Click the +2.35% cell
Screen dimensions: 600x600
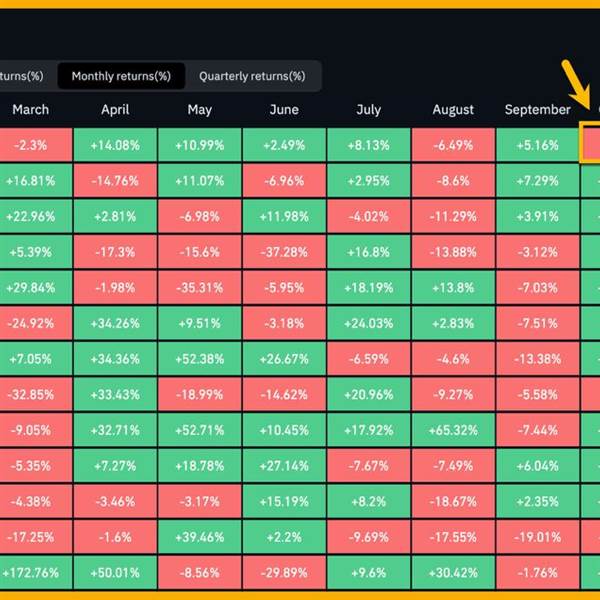click(x=538, y=501)
